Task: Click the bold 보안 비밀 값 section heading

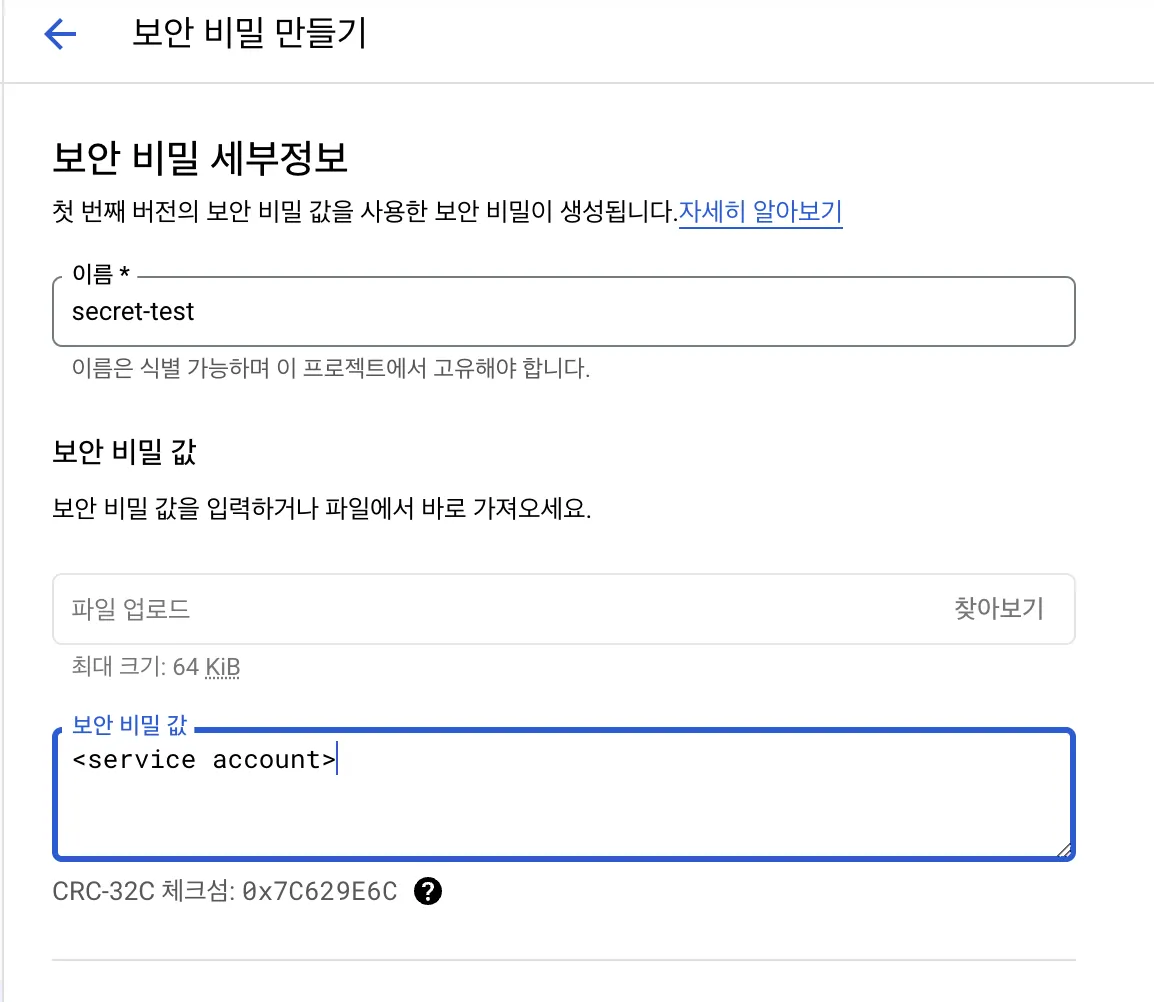Action: 124,452
